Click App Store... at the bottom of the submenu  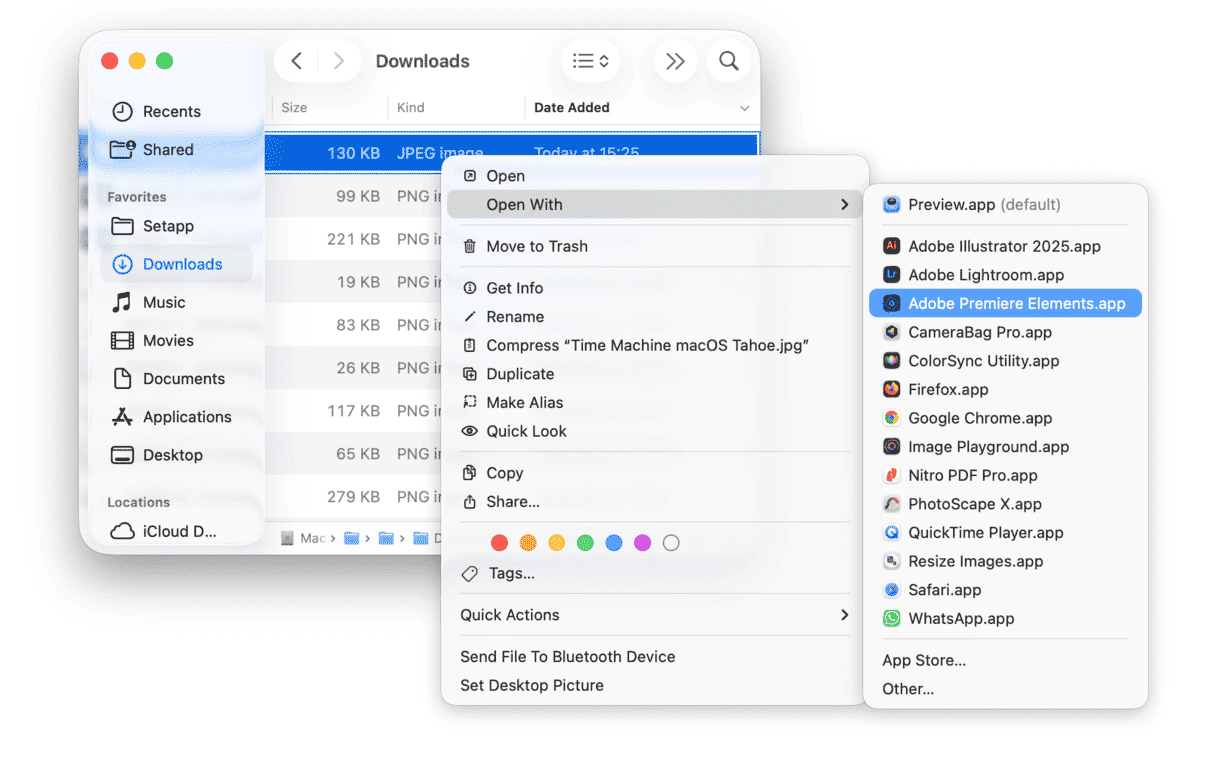(923, 660)
